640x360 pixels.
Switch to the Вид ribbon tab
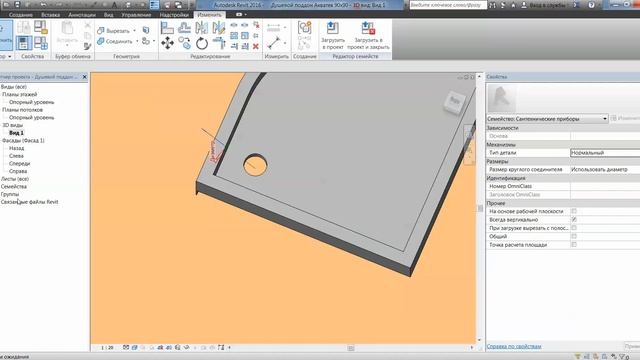pyautogui.click(x=108, y=15)
